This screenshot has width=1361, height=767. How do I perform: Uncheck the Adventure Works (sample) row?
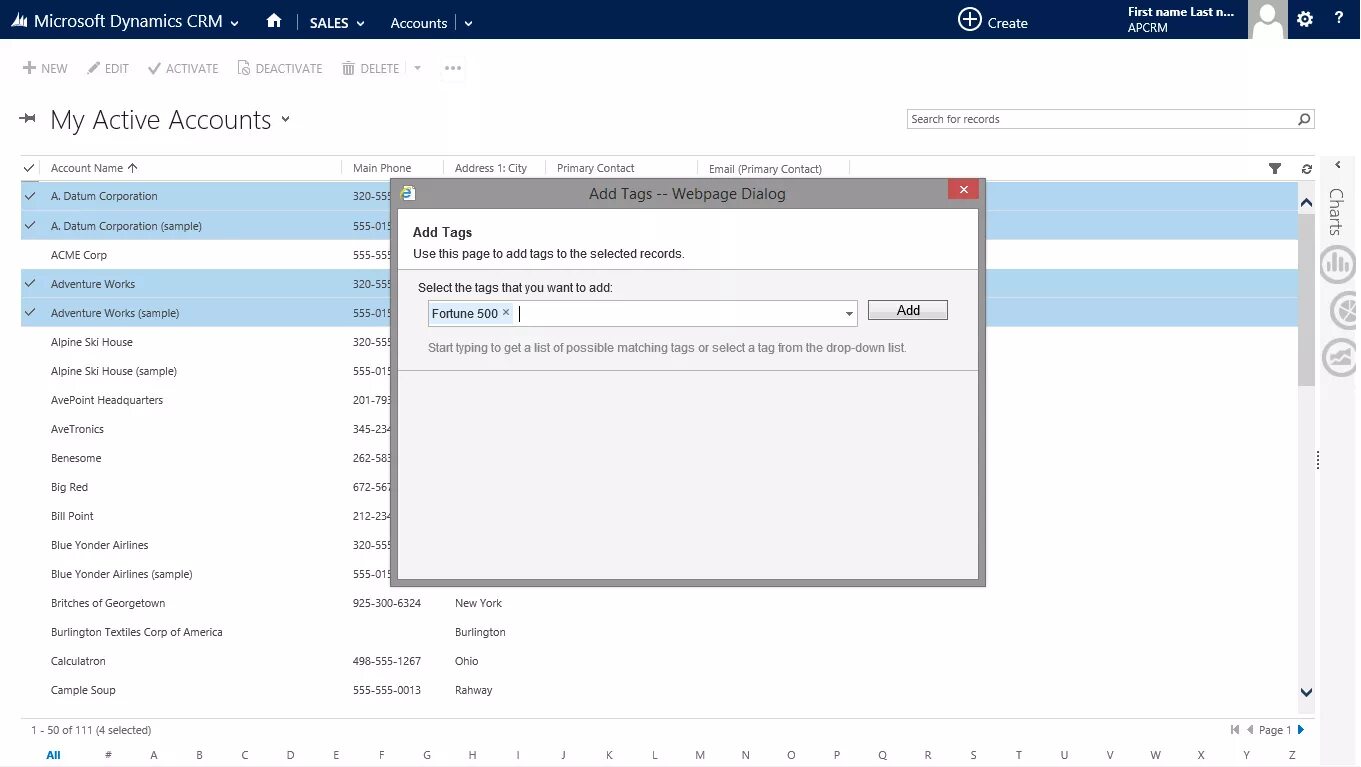[x=30, y=312]
